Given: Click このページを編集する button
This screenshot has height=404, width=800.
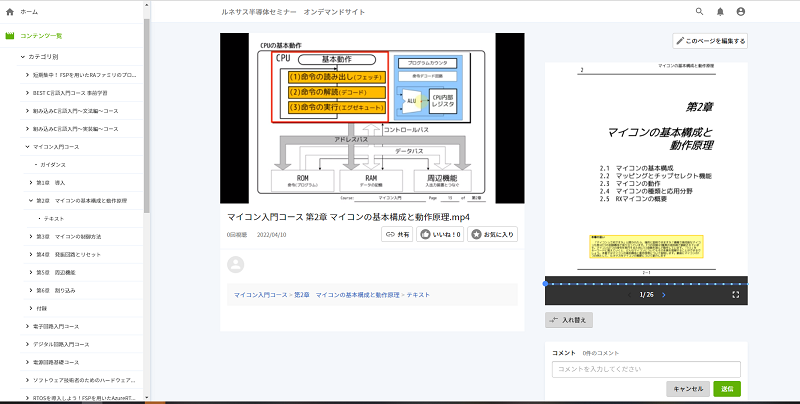Looking at the screenshot, I should coord(710,41).
